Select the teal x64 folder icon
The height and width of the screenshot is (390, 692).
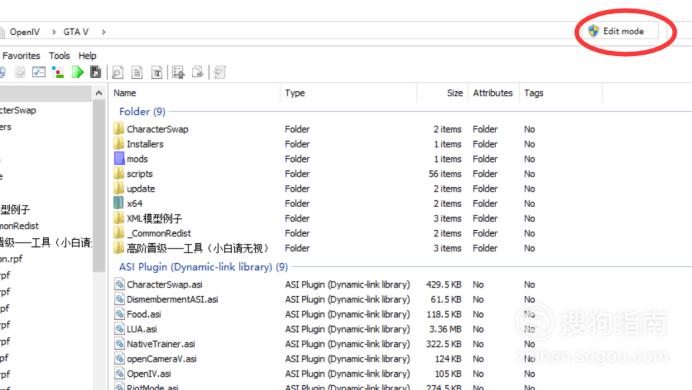pyautogui.click(x=119, y=203)
